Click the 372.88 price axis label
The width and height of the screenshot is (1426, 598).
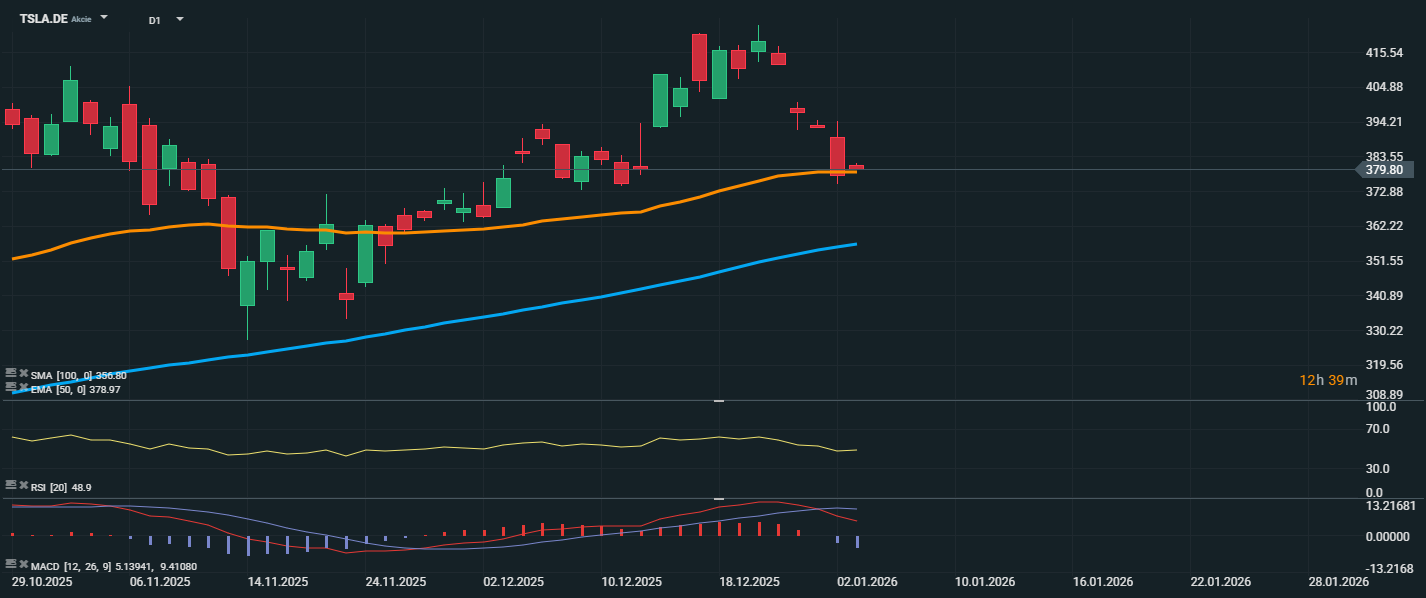click(x=1384, y=191)
